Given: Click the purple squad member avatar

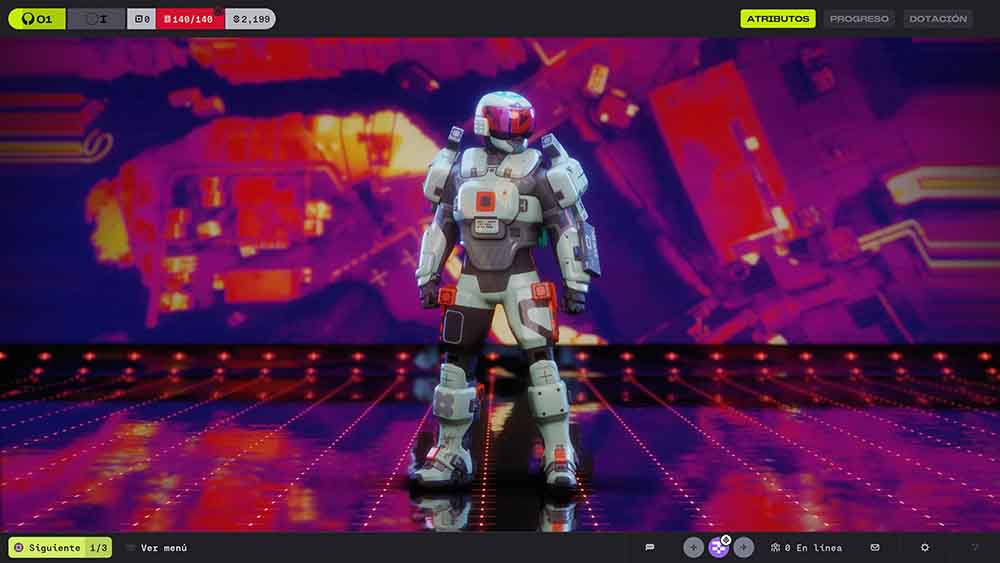Looking at the screenshot, I should pyautogui.click(x=719, y=547).
